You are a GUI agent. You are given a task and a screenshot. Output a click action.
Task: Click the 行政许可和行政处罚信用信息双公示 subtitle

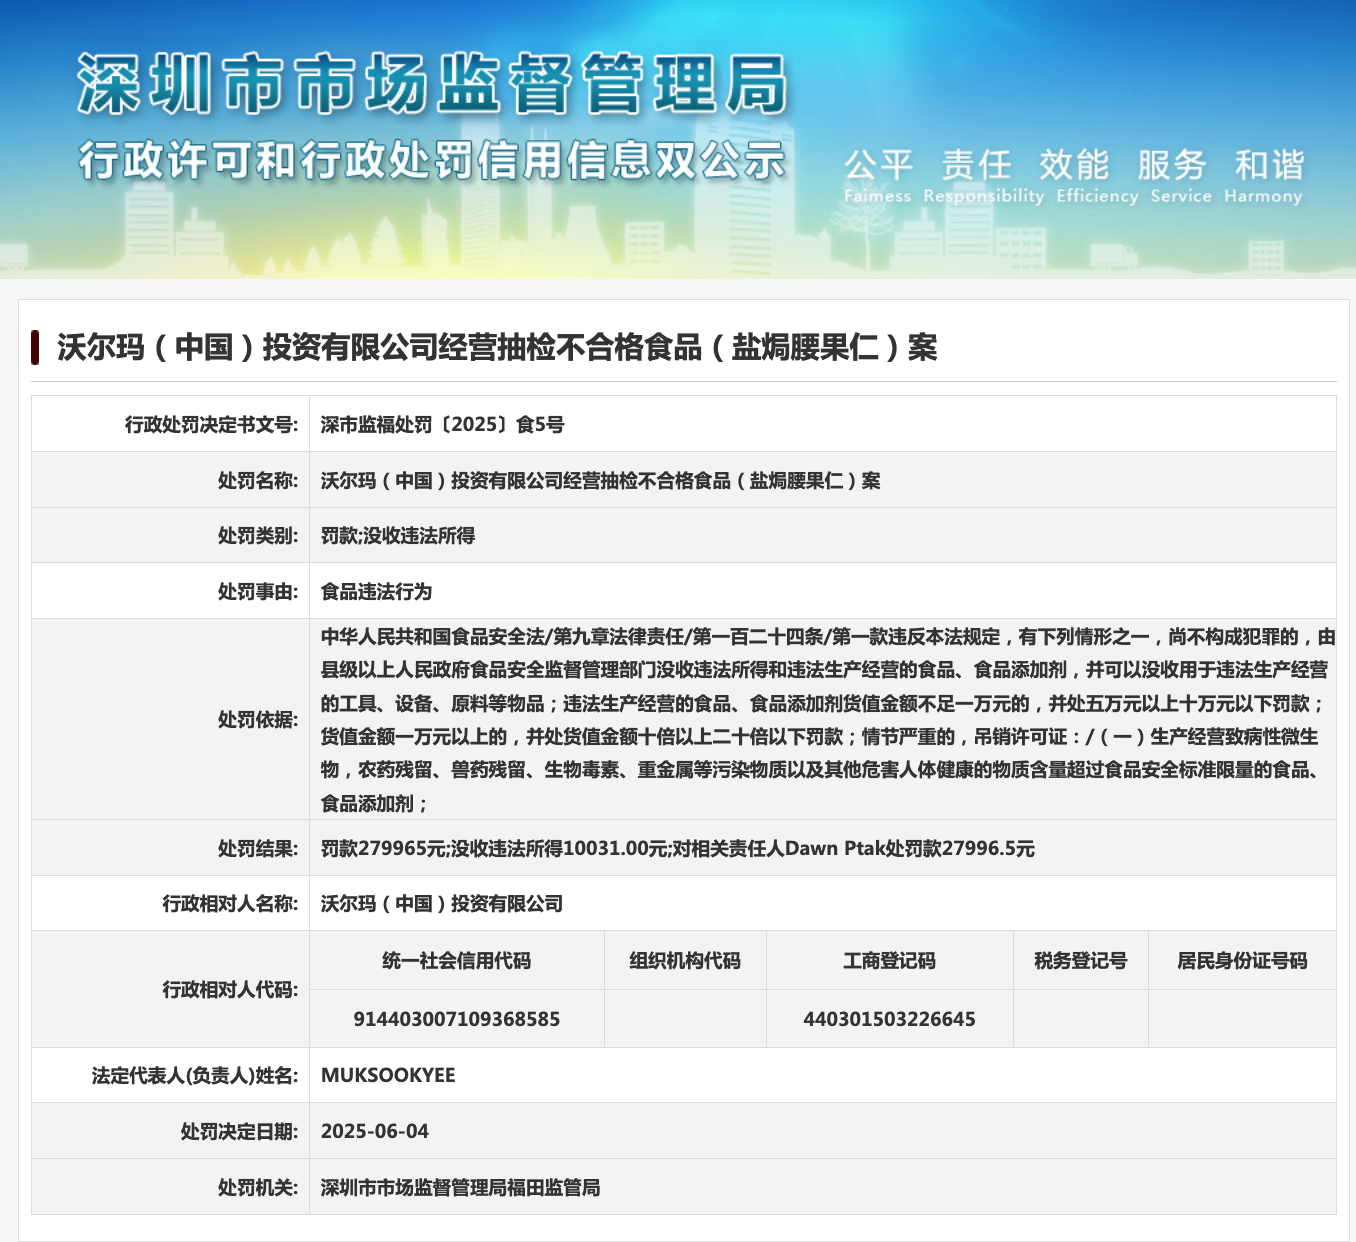(x=433, y=161)
